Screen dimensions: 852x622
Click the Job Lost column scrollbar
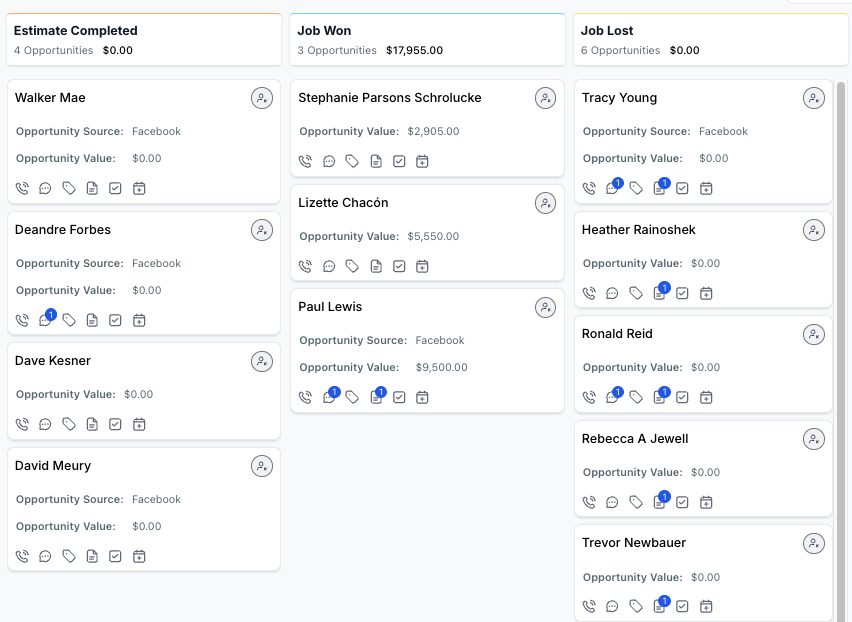click(841, 348)
